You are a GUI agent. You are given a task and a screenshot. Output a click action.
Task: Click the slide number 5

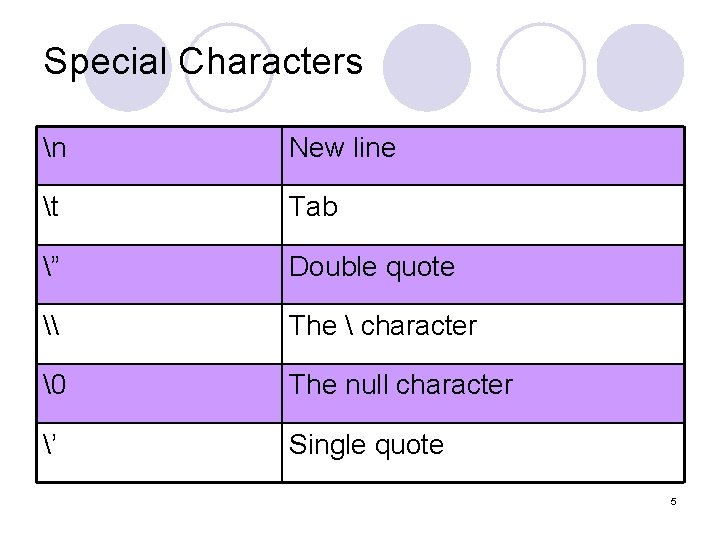tap(673, 501)
